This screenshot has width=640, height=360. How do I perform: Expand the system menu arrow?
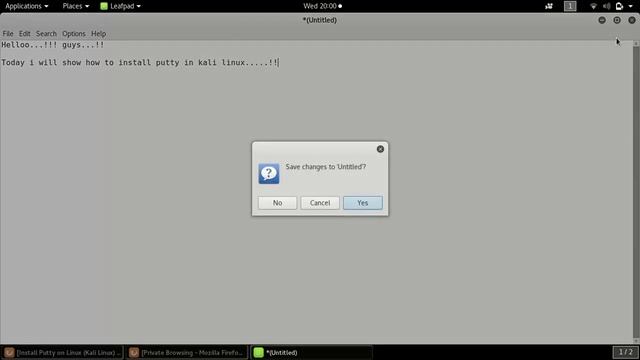click(631, 6)
